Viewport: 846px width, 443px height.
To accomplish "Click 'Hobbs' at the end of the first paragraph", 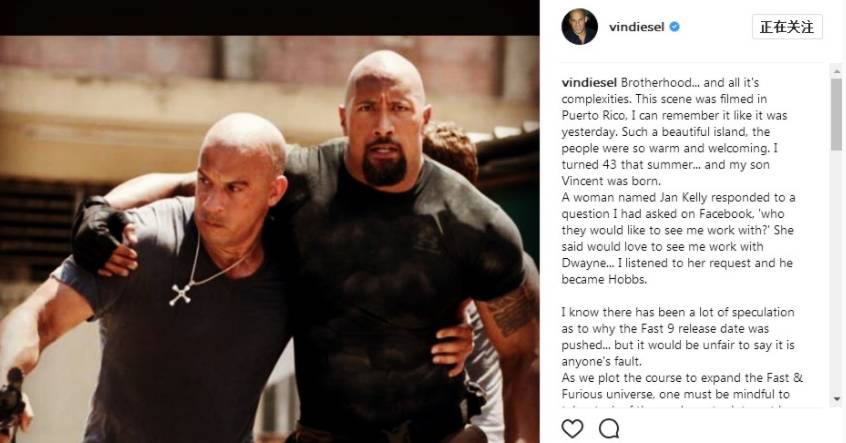I will [627, 280].
